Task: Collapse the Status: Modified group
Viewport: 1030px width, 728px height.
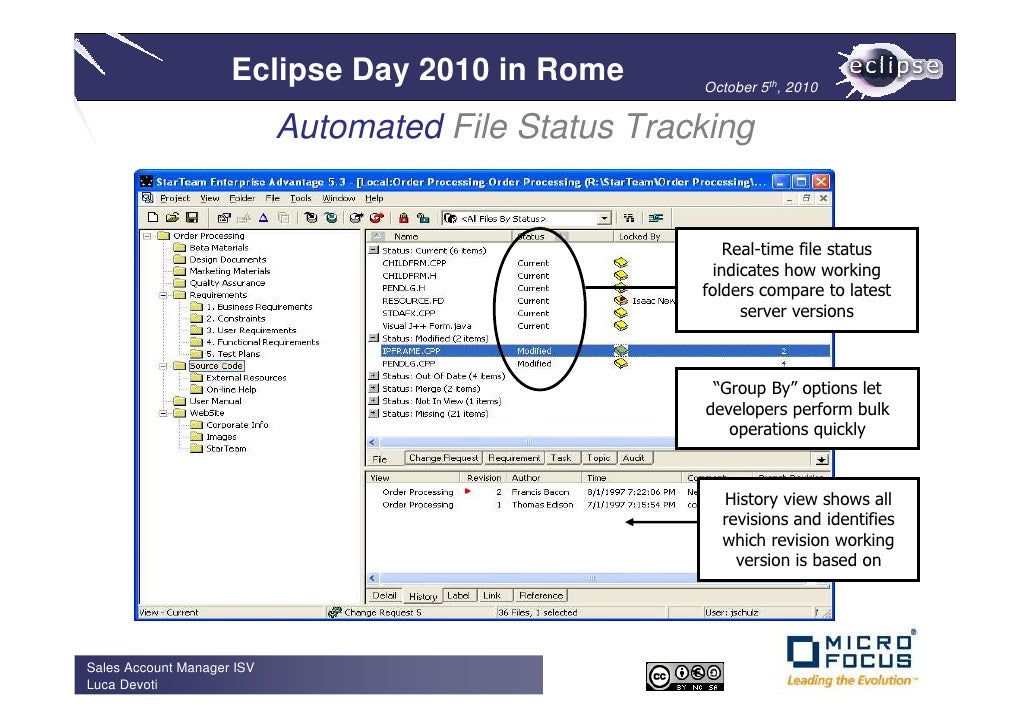Action: 374,338
